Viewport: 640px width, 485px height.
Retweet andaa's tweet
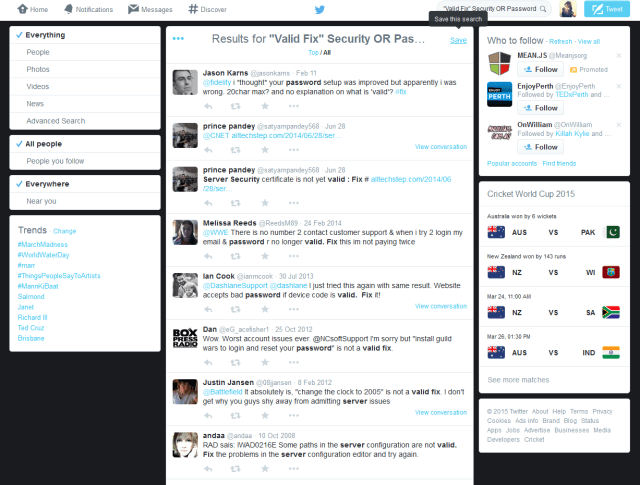(x=236, y=469)
